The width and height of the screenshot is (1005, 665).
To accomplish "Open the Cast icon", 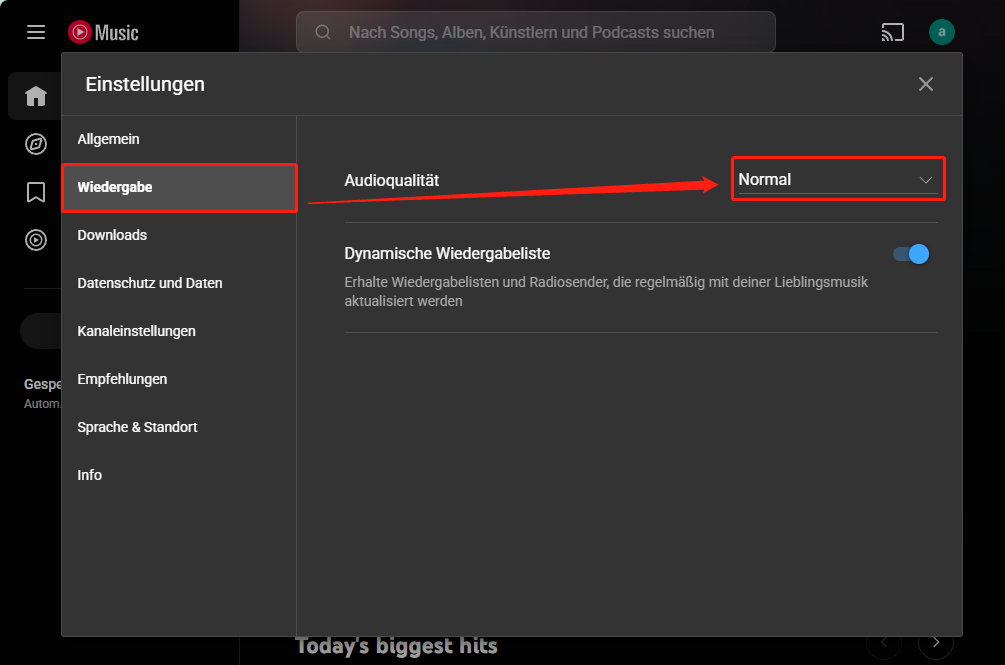I will 893,32.
